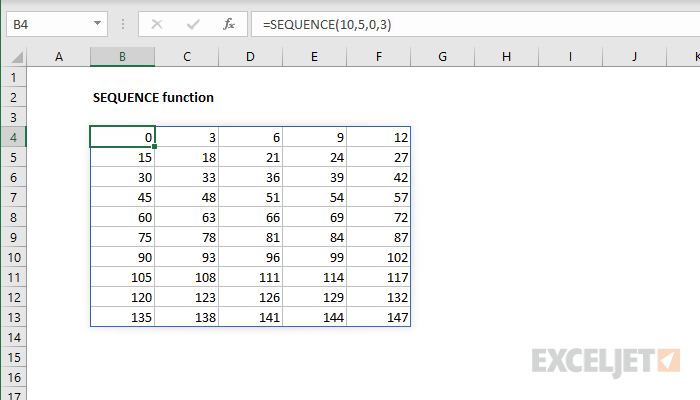Select column H header

tap(506, 57)
